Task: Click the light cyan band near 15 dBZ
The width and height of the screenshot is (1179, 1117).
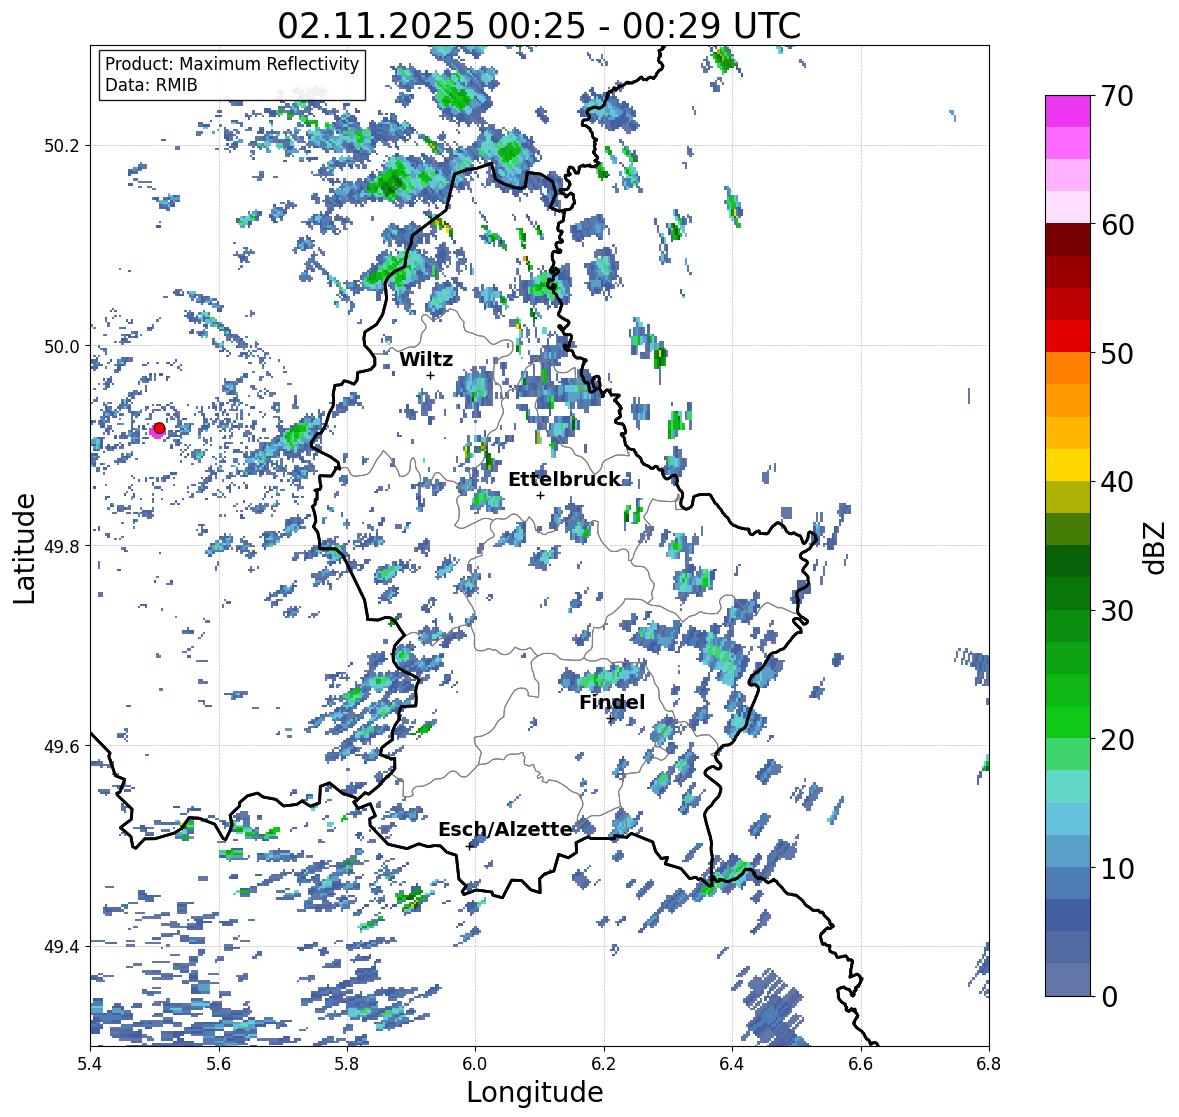Action: 1068,787
